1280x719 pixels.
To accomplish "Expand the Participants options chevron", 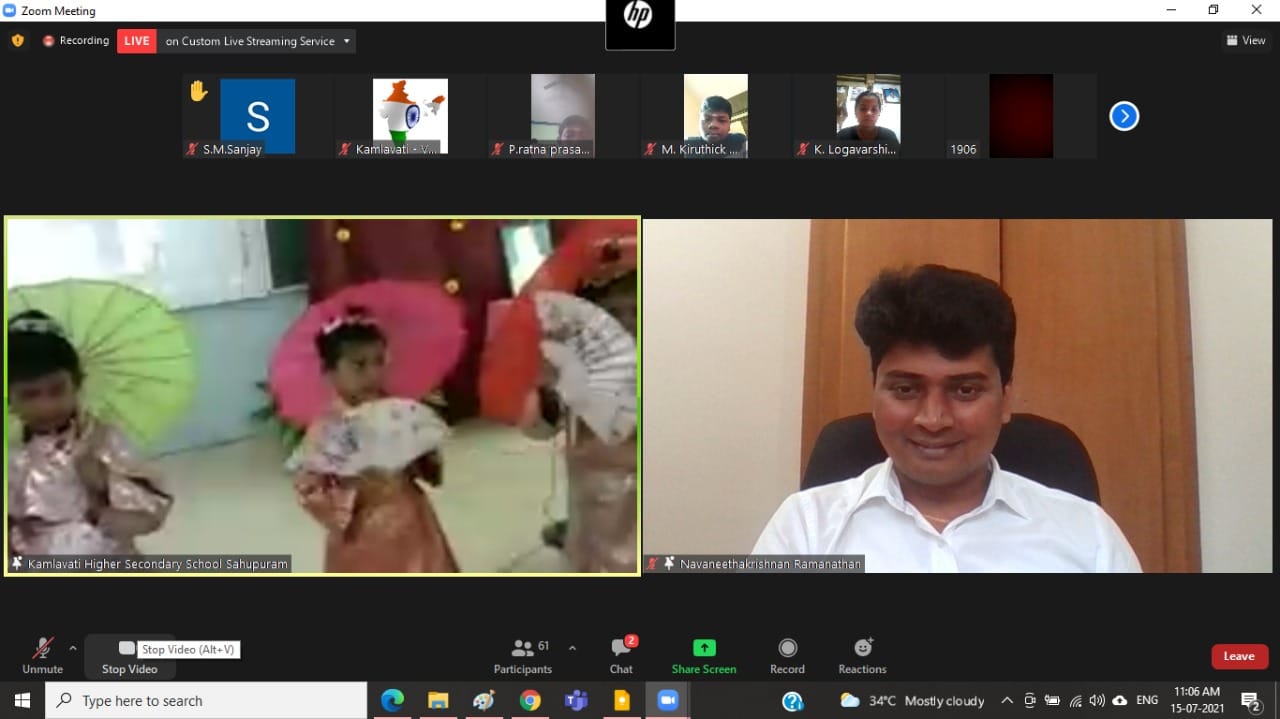I will coord(572,647).
